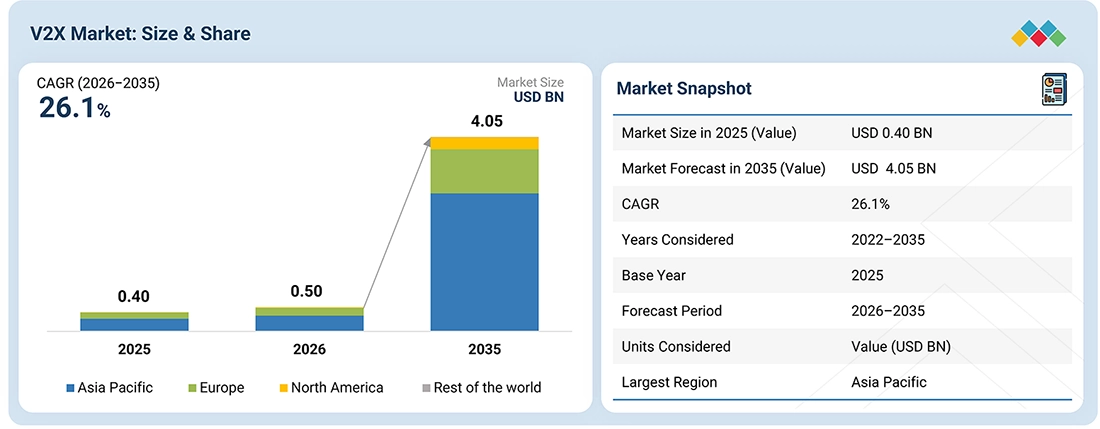Image resolution: width=1100 pixels, height=429 pixels.
Task: Click the 2035 axis label
Action: coord(485,349)
